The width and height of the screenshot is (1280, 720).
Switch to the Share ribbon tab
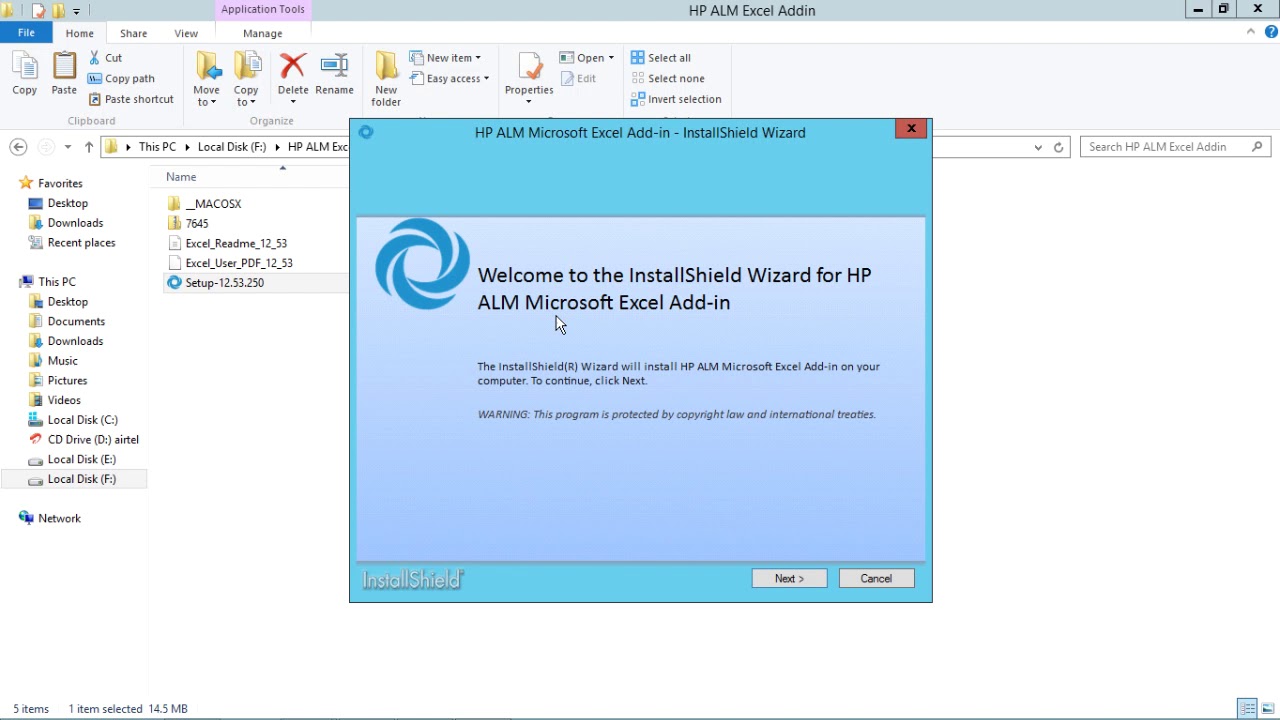(x=133, y=33)
